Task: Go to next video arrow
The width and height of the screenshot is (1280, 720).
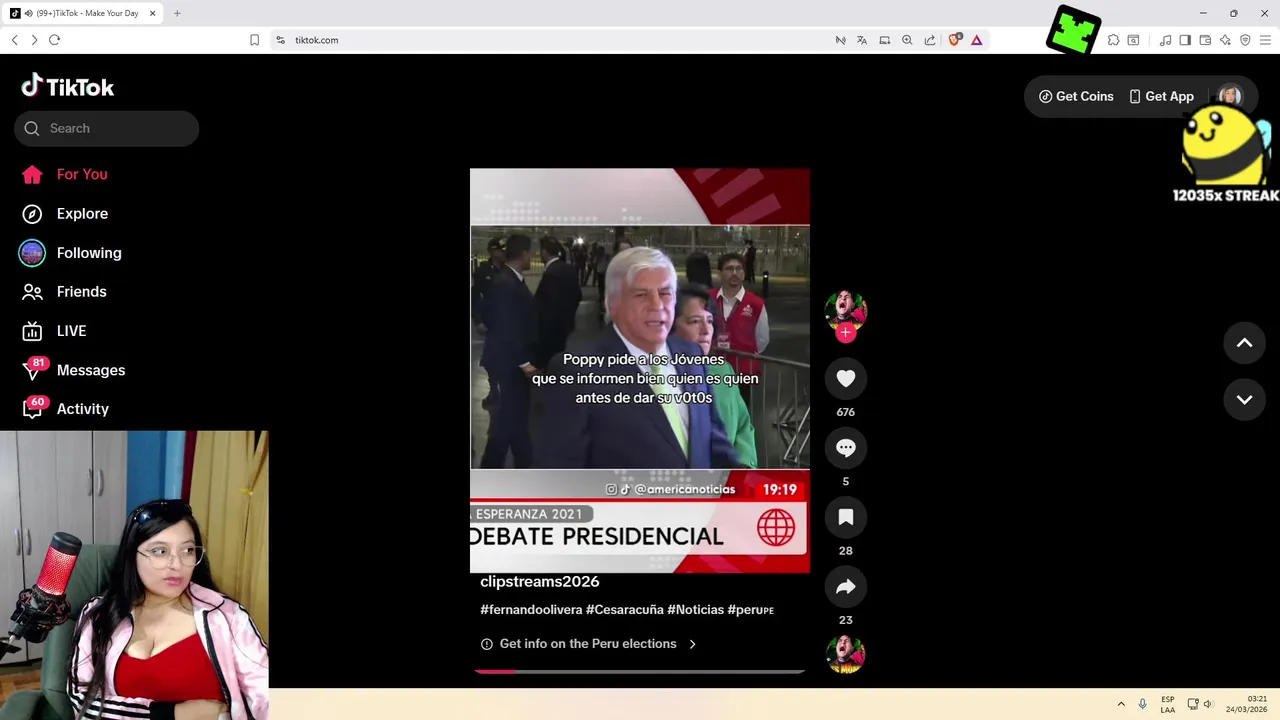Action: tap(1244, 400)
